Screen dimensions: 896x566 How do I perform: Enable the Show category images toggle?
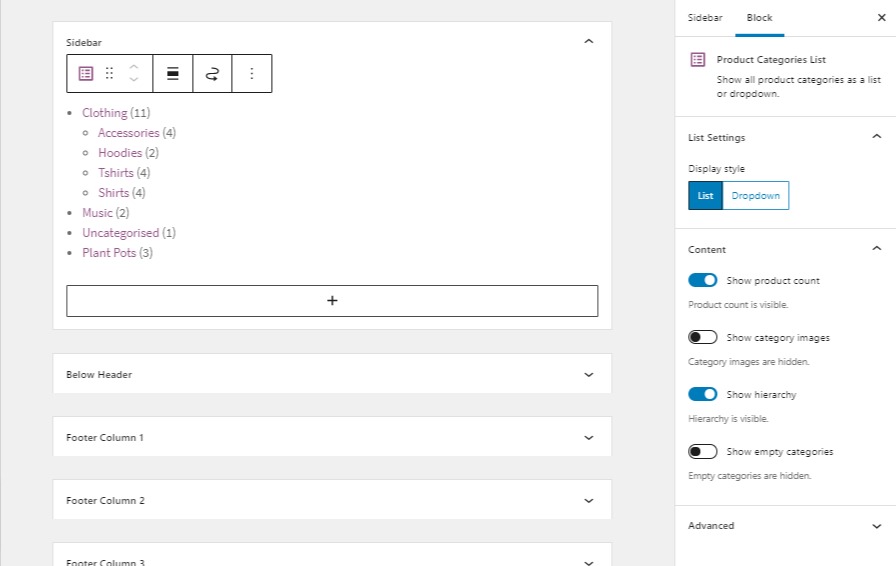(x=703, y=338)
